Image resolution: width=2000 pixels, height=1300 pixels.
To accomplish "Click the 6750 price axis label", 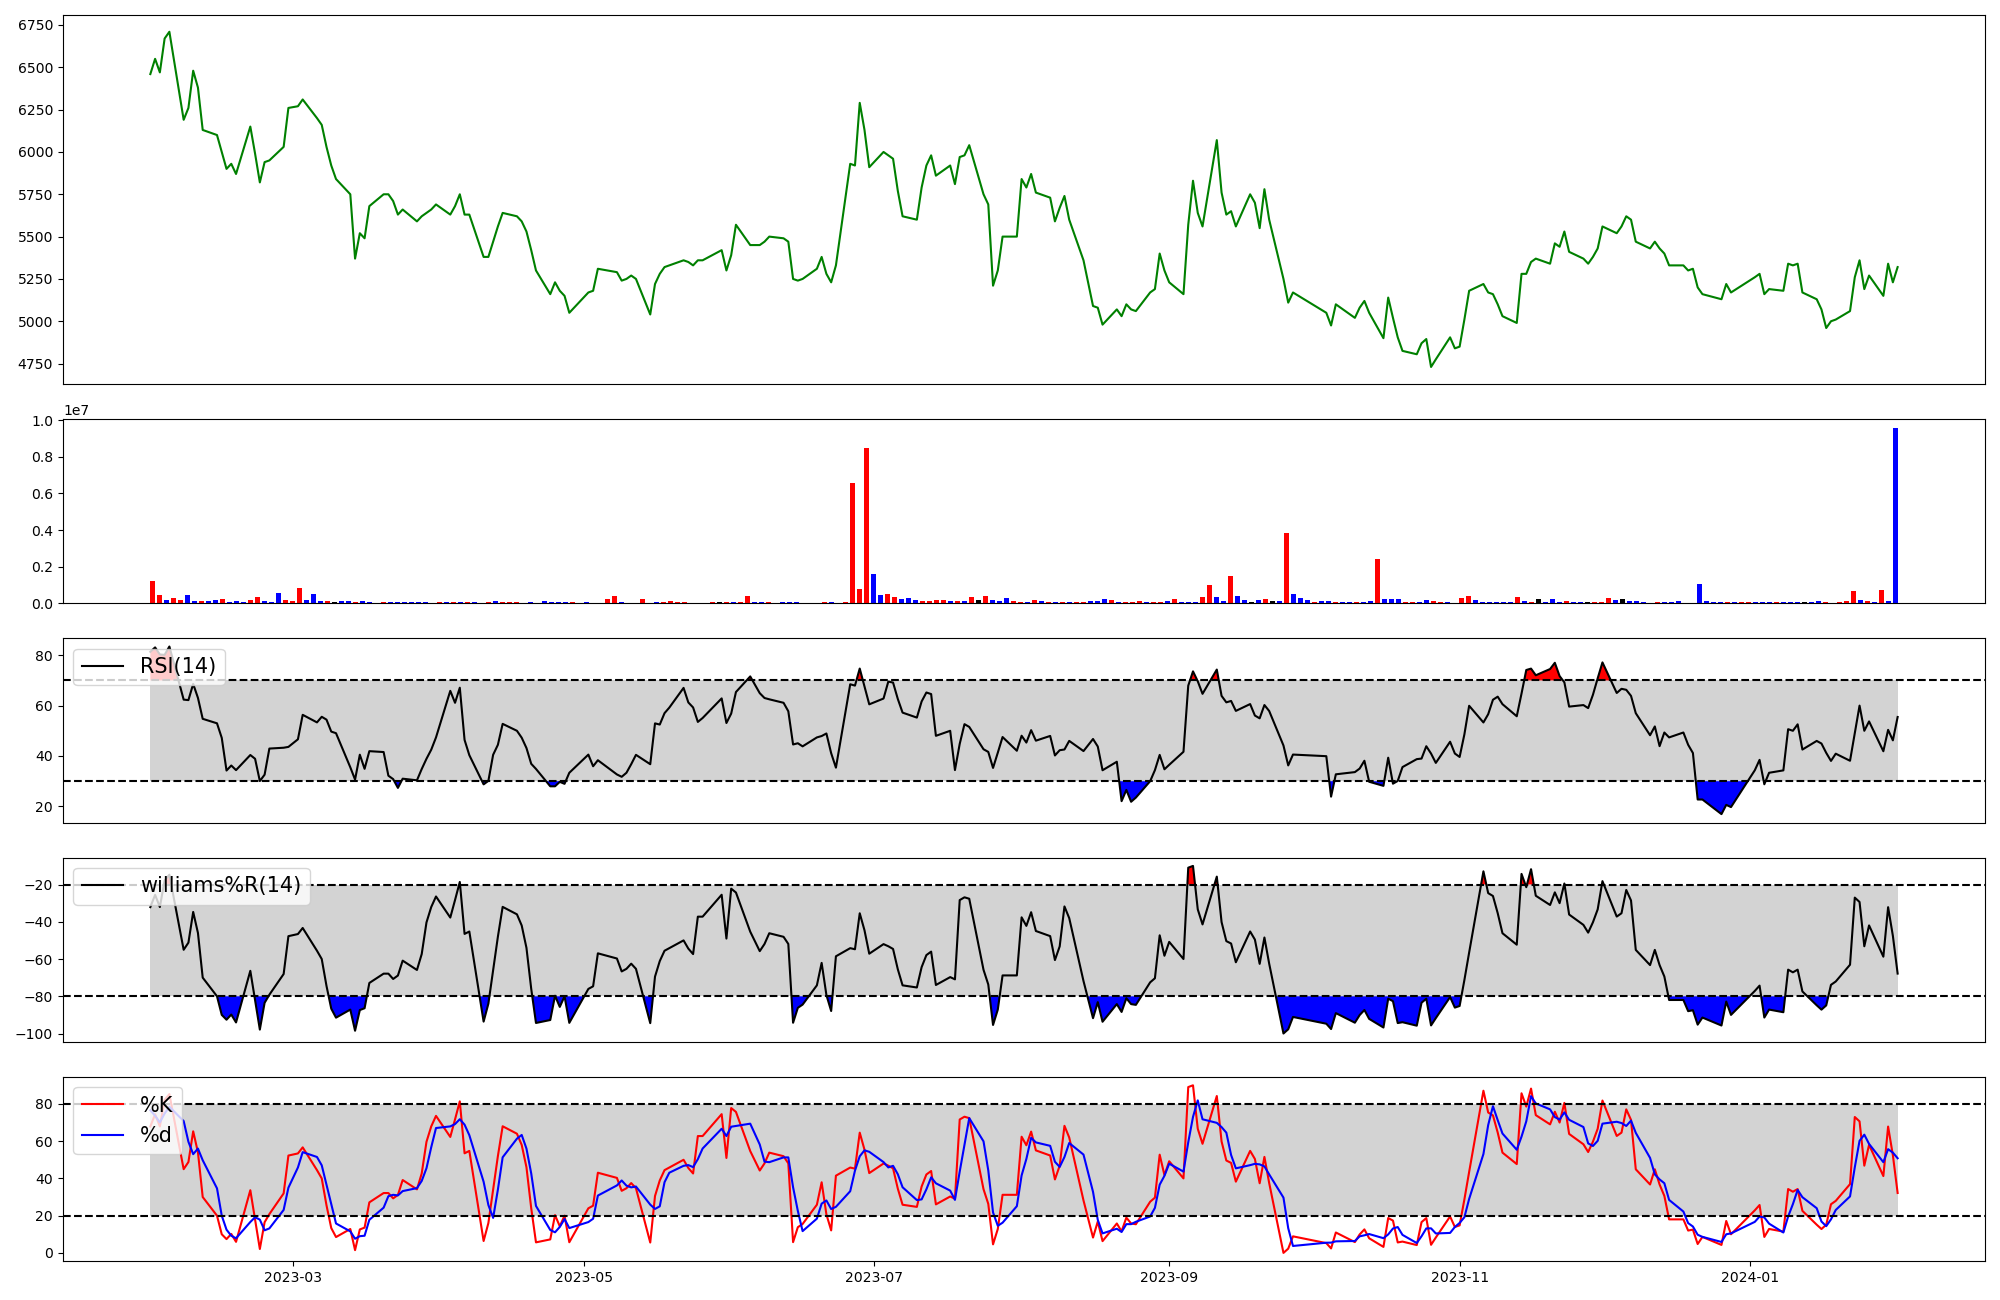I will pyautogui.click(x=36, y=26).
